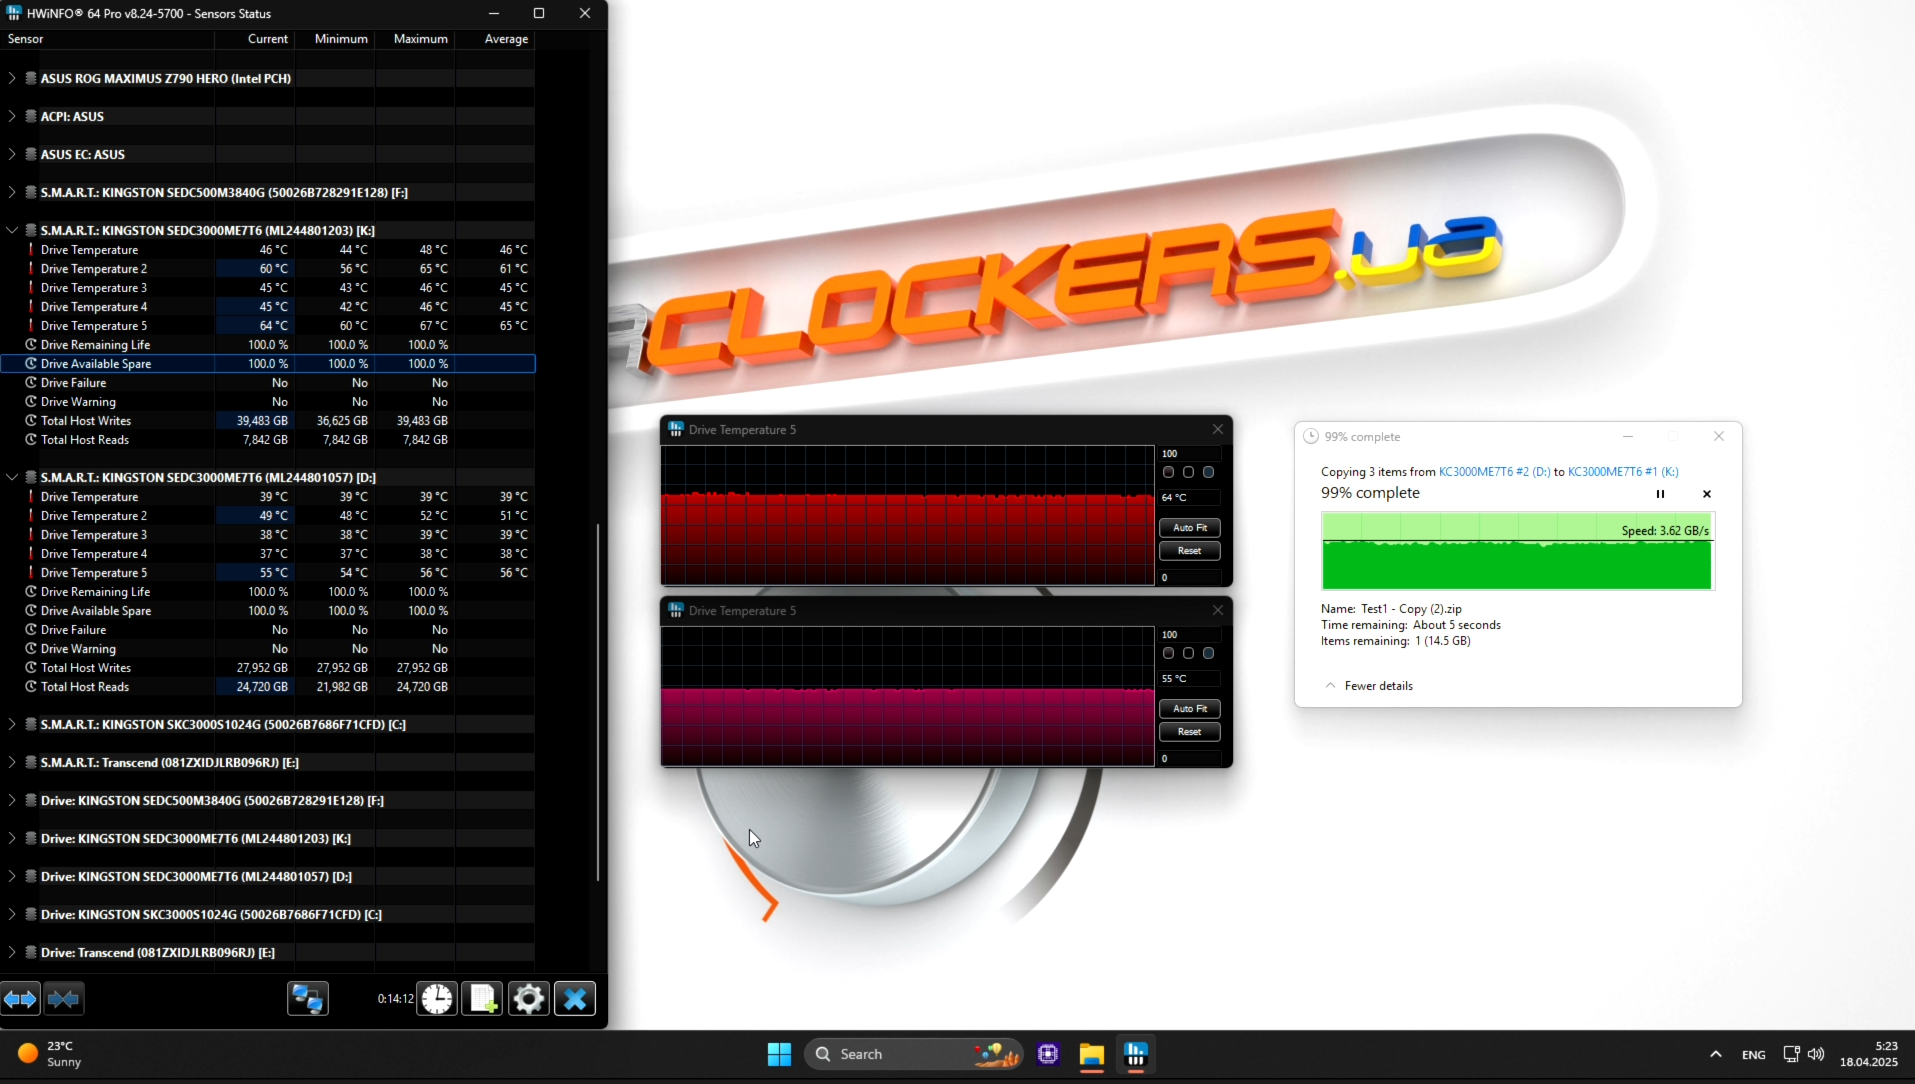Click the app icon of the 64 °C graph window
1915x1084 pixels.
(676, 430)
